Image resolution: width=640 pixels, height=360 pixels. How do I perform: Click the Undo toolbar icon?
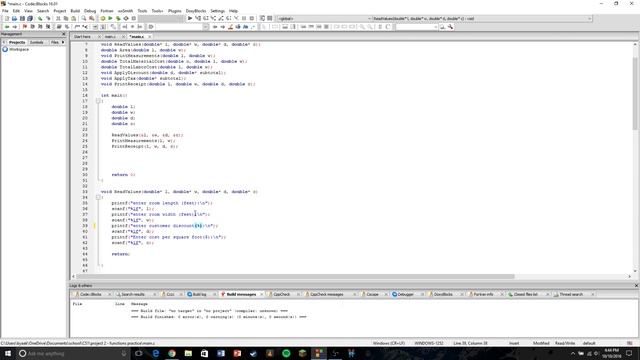point(40,19)
